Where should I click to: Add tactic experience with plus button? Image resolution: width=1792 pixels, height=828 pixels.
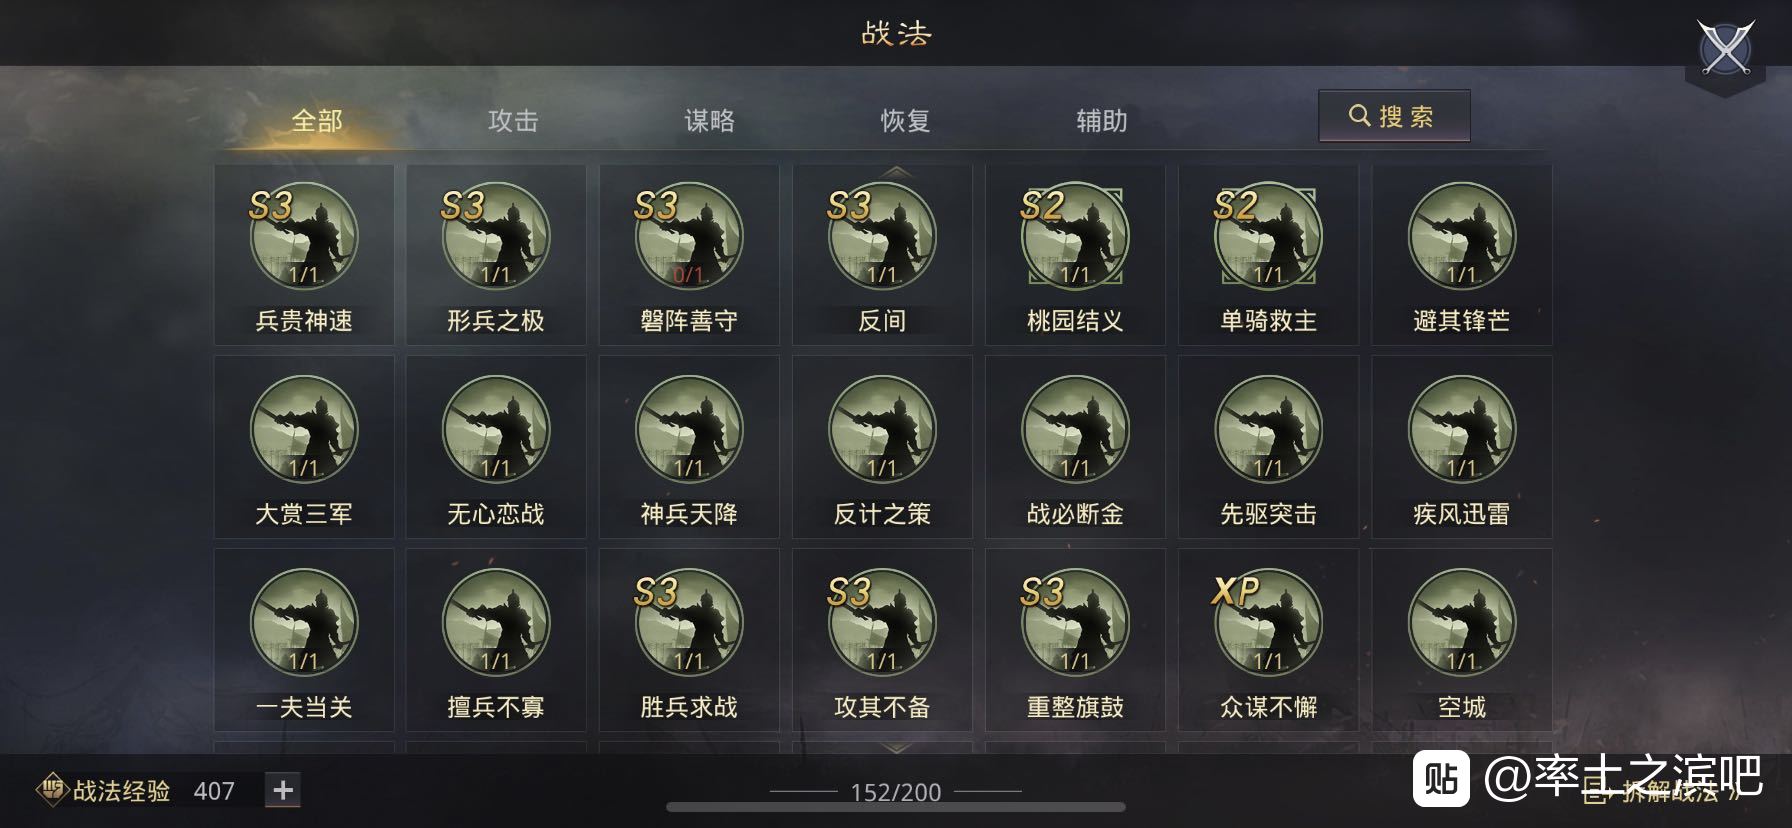point(283,790)
